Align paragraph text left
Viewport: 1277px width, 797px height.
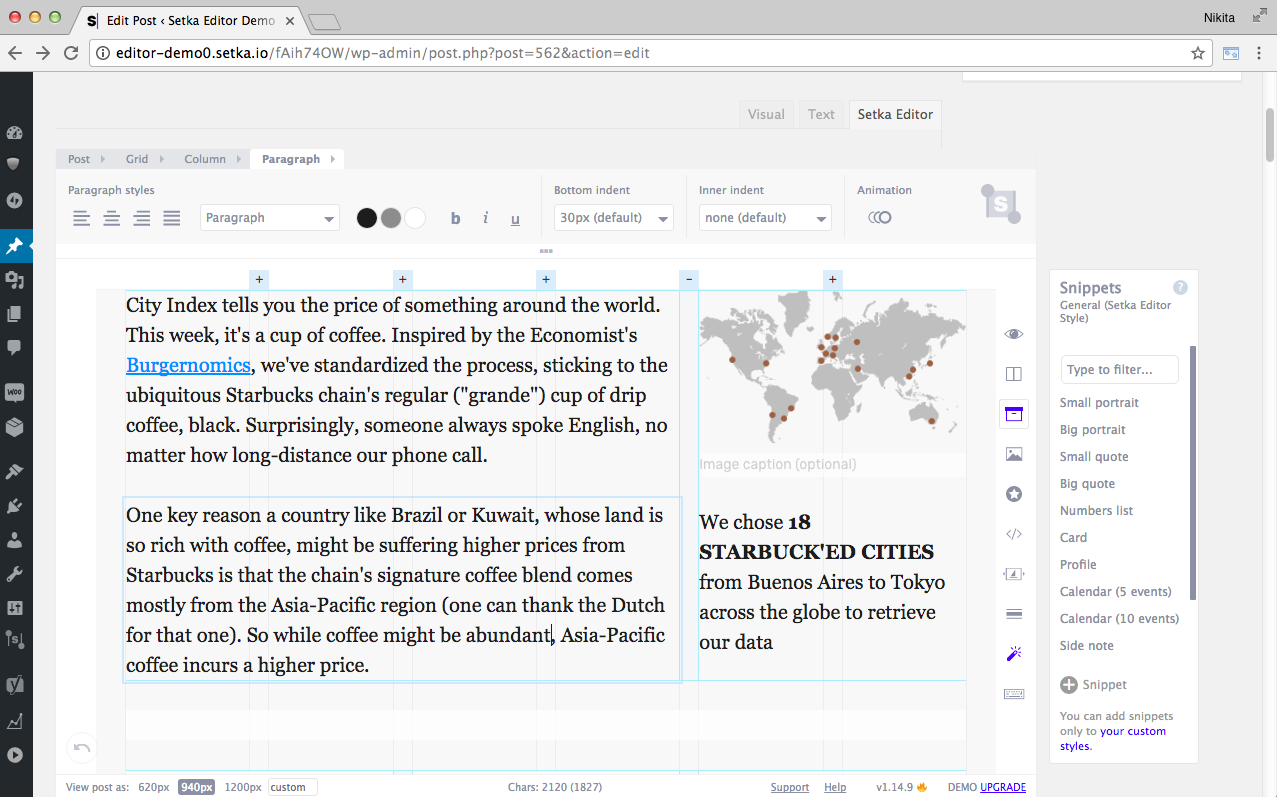[82, 218]
